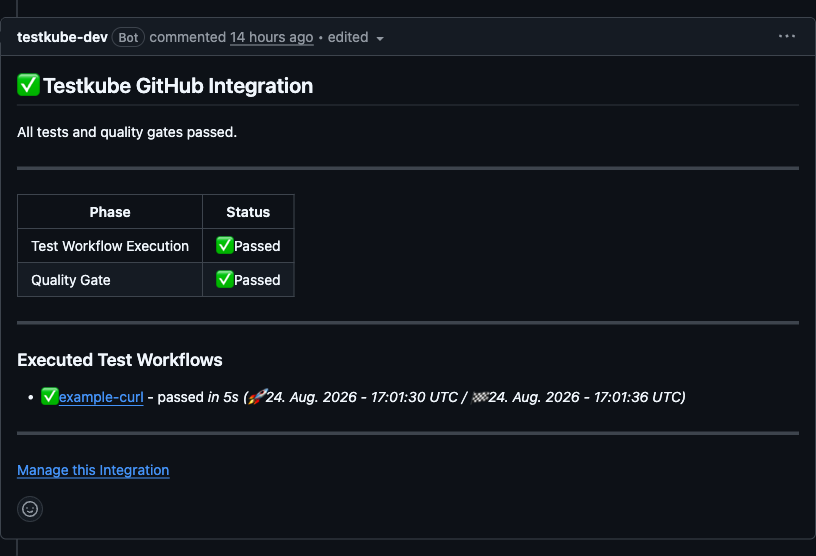Click the Test Workflow Execution cell
816x556 pixels.
(110, 246)
